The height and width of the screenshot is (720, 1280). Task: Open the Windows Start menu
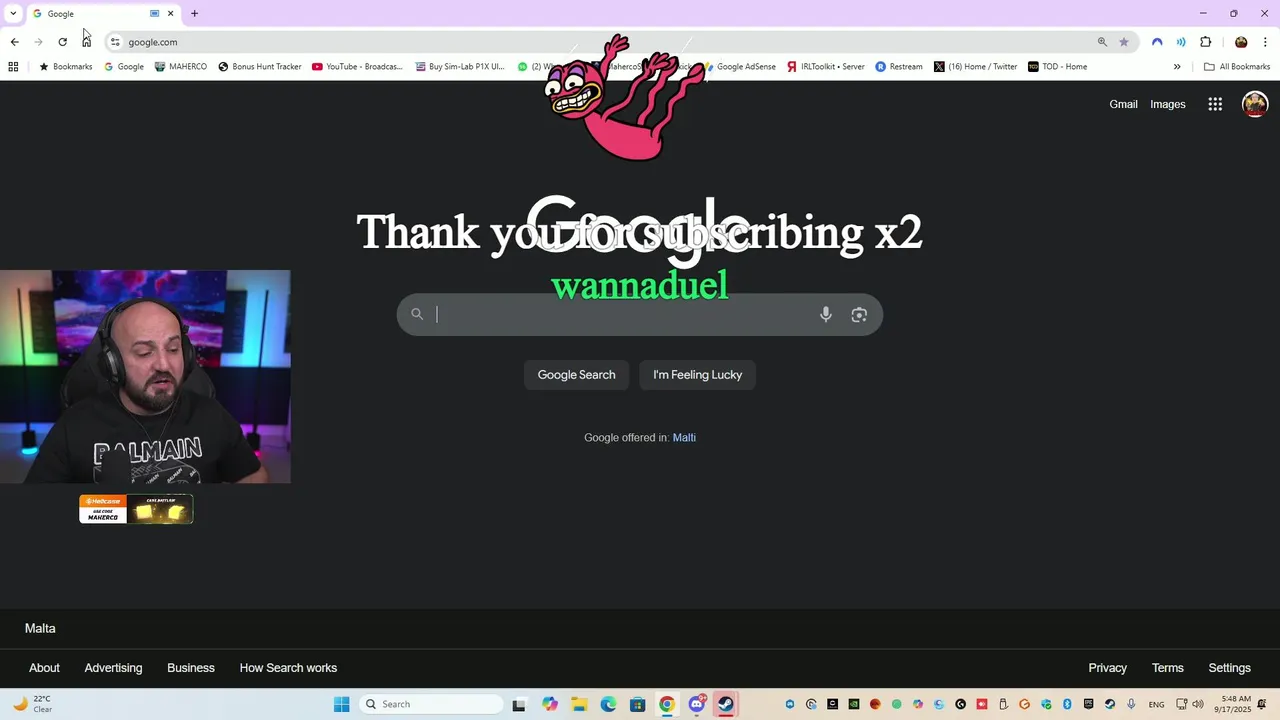pyautogui.click(x=341, y=704)
